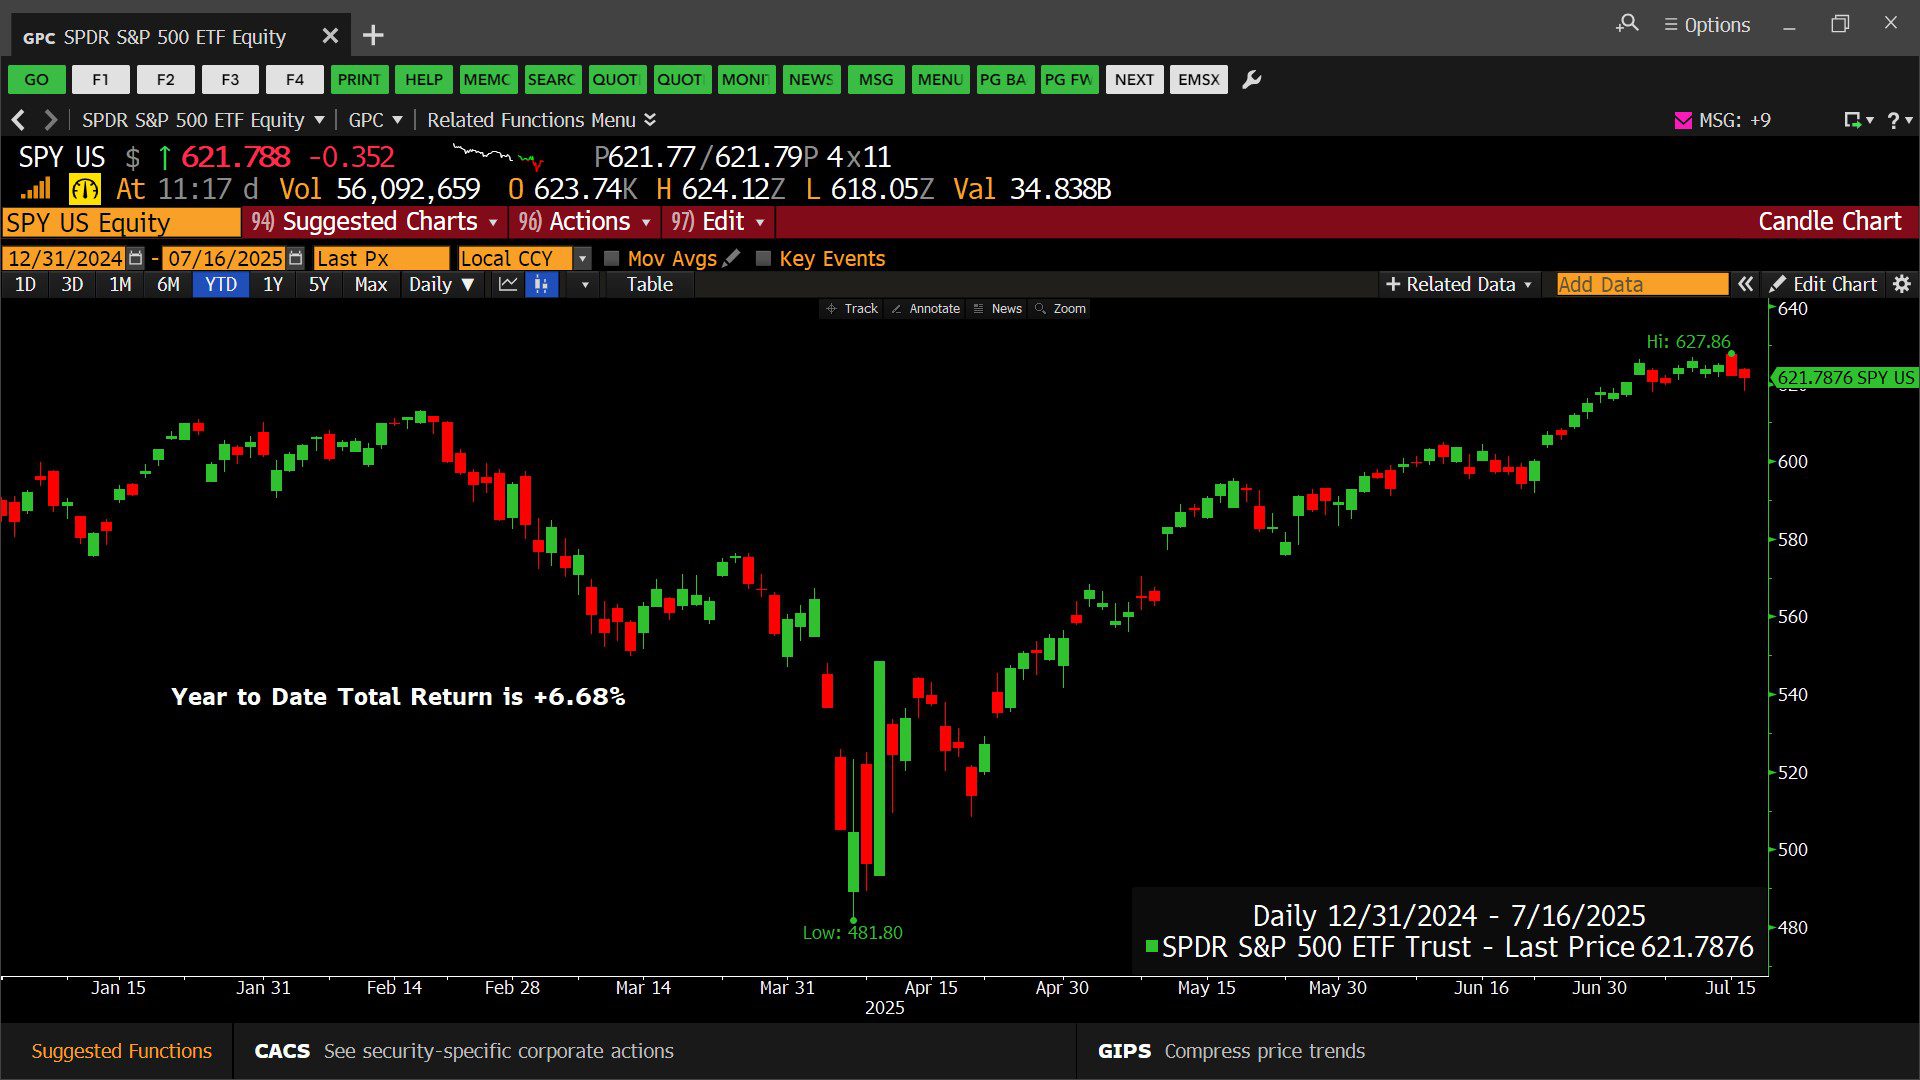Click the F1 function key button
1920x1080 pixels.
(101, 80)
